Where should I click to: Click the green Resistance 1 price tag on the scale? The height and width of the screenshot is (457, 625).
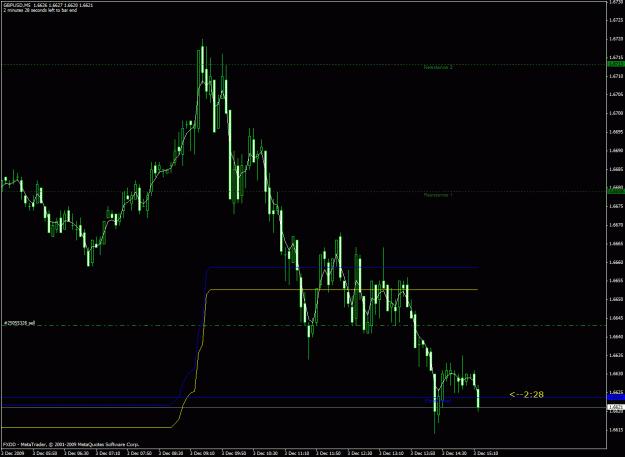(x=616, y=192)
